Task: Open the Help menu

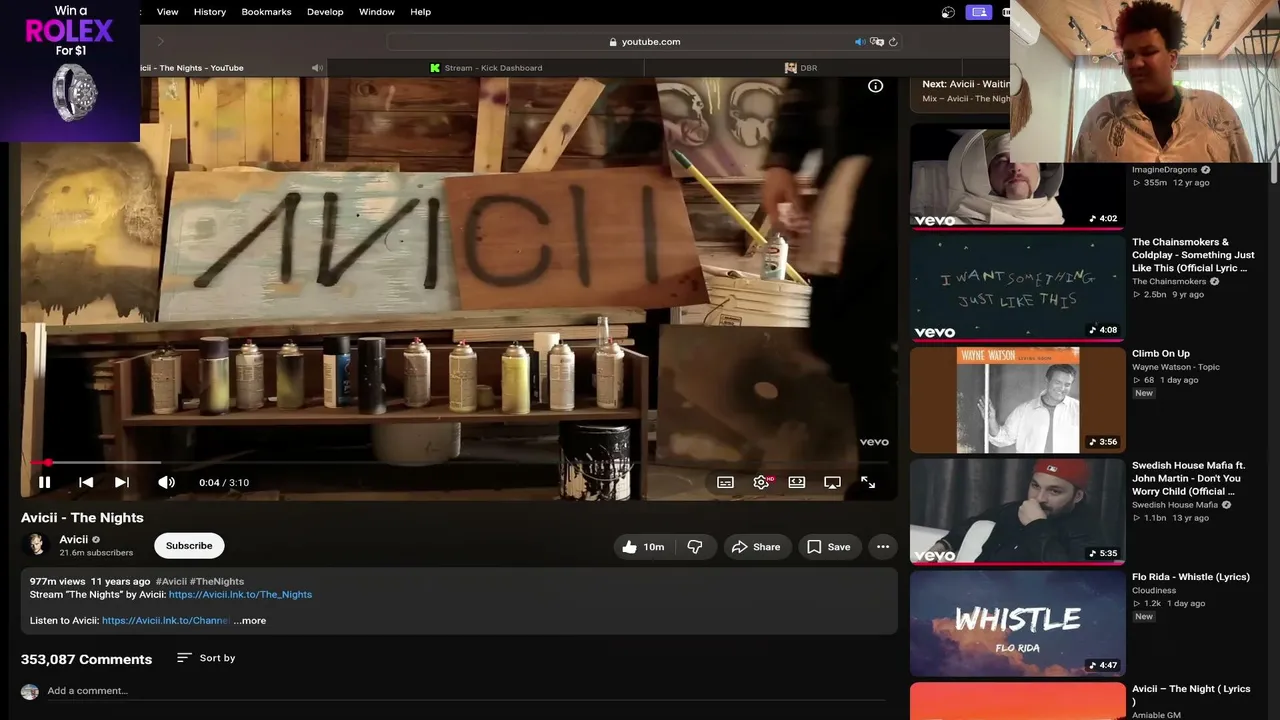Action: pyautogui.click(x=421, y=12)
